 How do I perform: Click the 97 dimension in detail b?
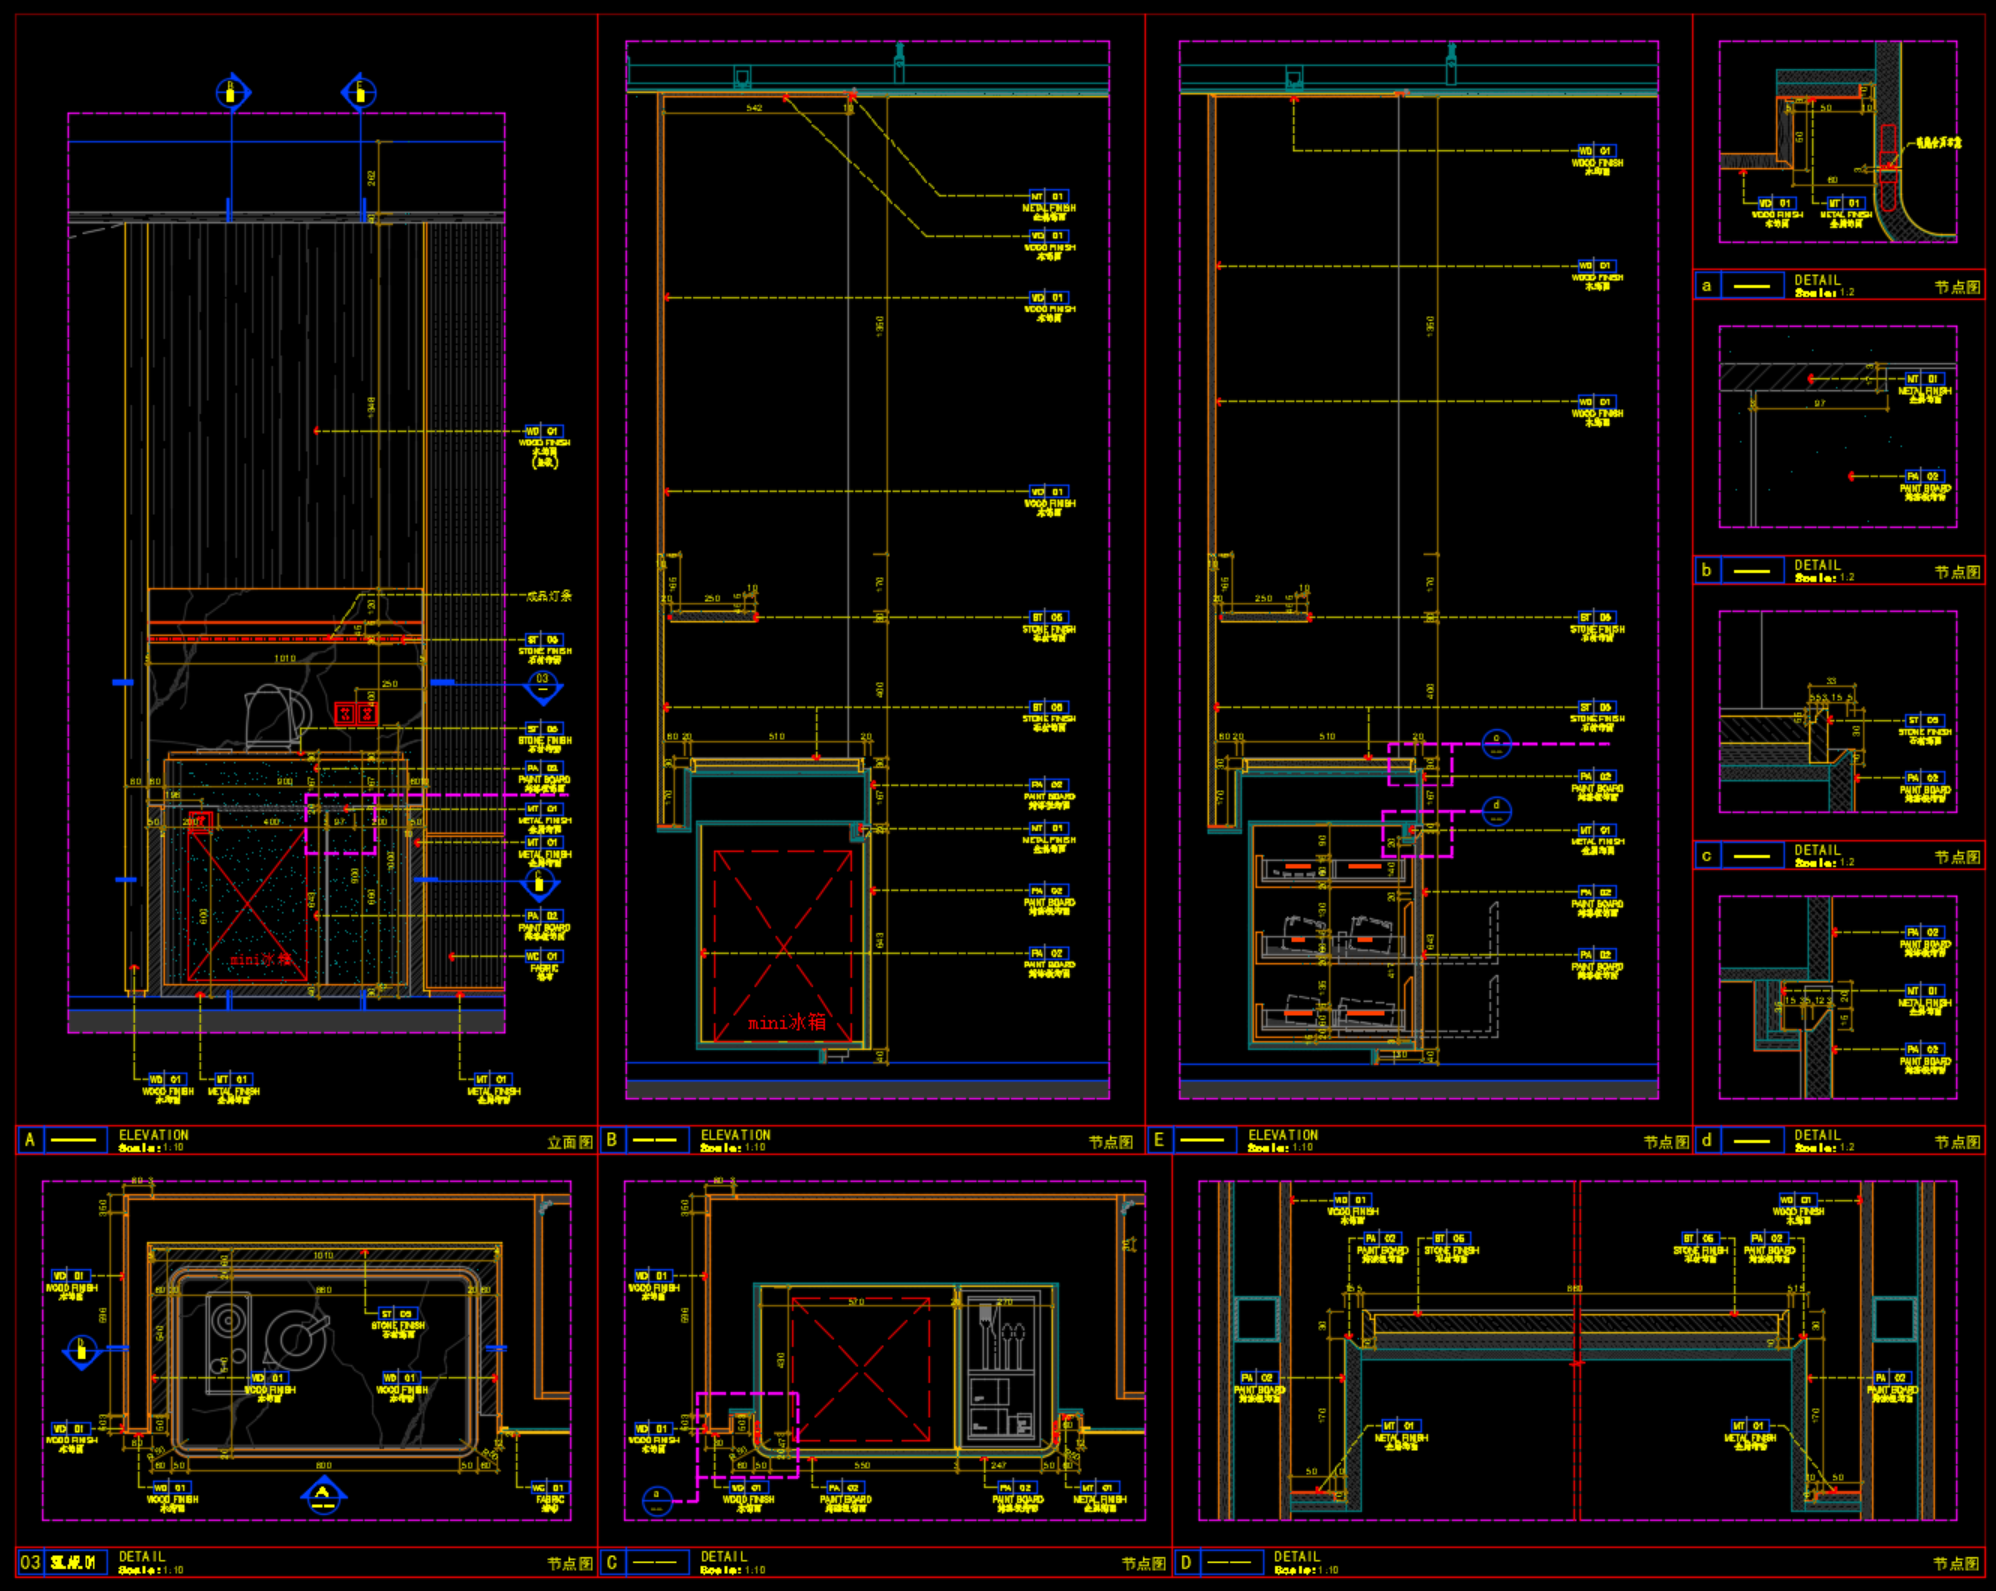[1820, 404]
